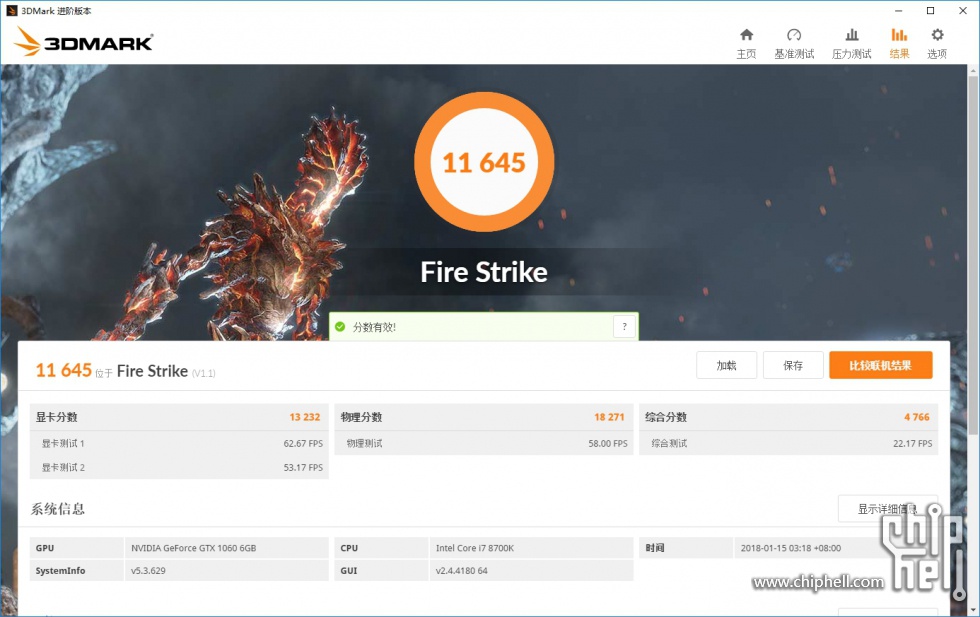The image size is (980, 617).
Task: Click timestamp 2018-01-15 03:18 +08:00
Action: [791, 548]
